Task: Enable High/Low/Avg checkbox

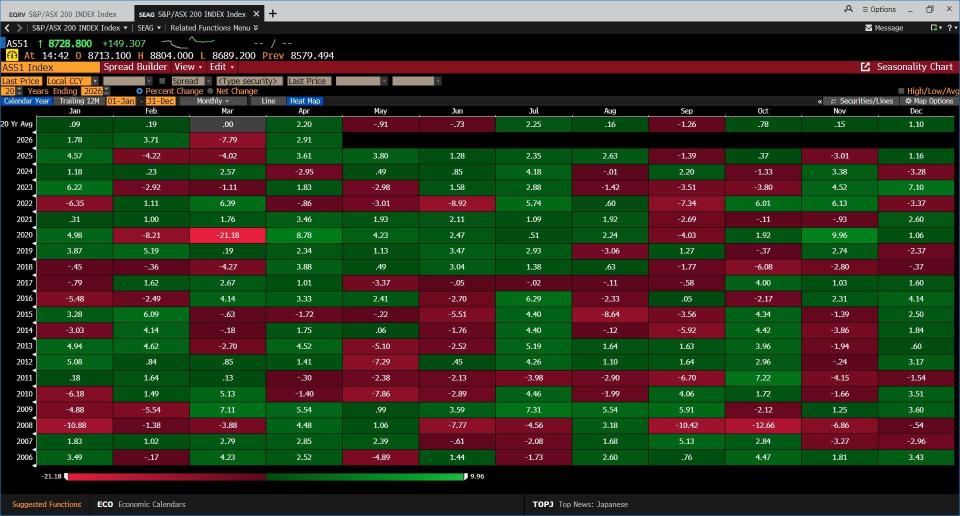Action: pyautogui.click(x=901, y=91)
